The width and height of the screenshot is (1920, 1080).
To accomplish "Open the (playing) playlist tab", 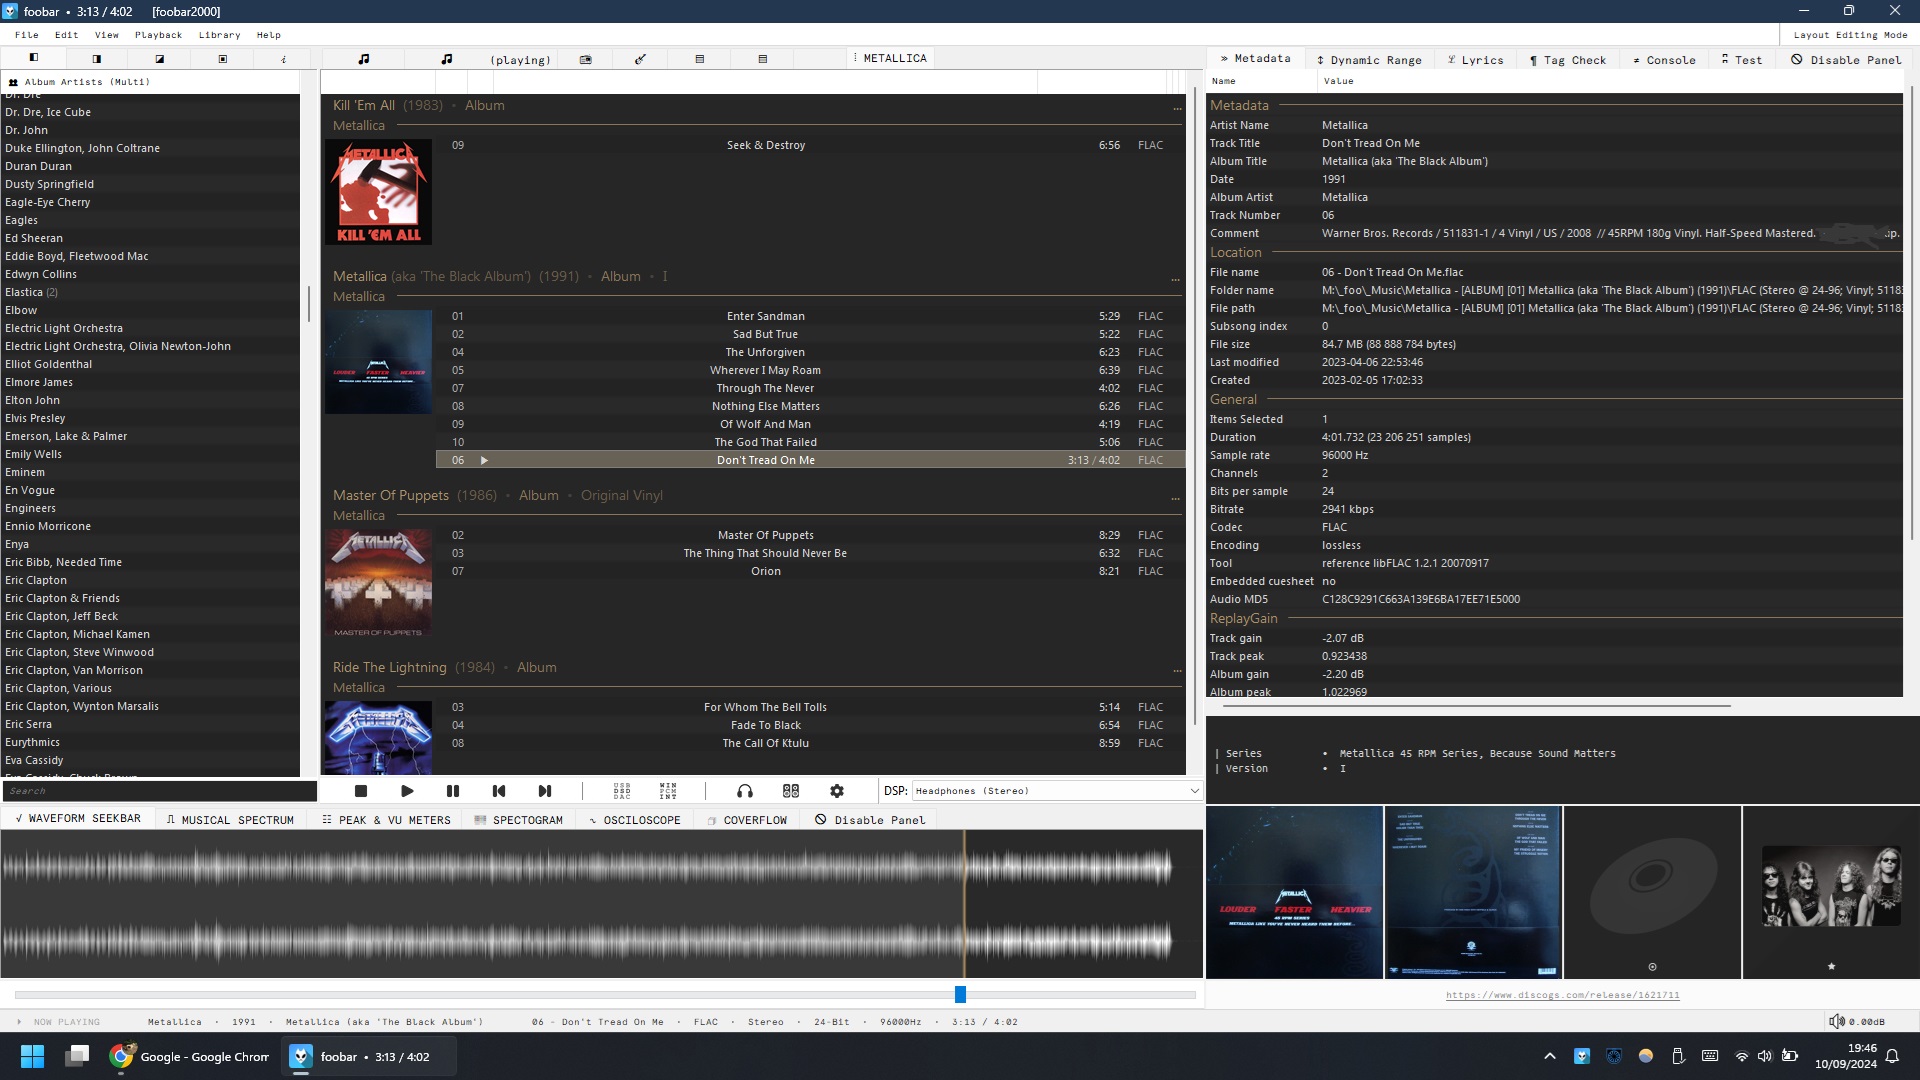I will click(x=520, y=60).
